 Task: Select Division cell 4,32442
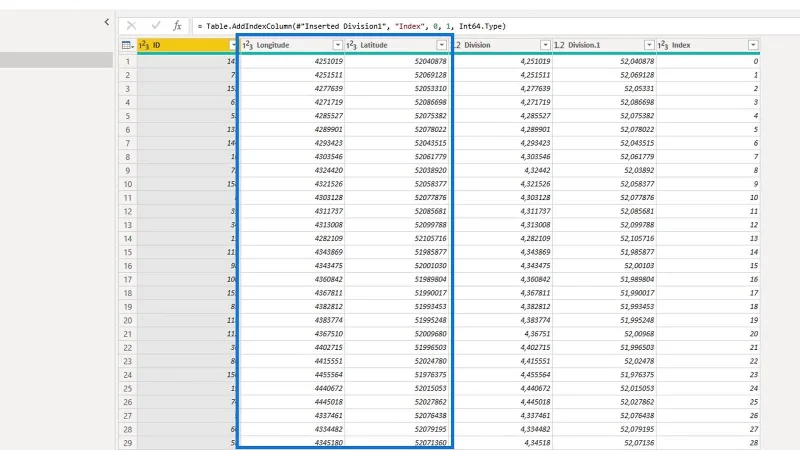[501, 170]
